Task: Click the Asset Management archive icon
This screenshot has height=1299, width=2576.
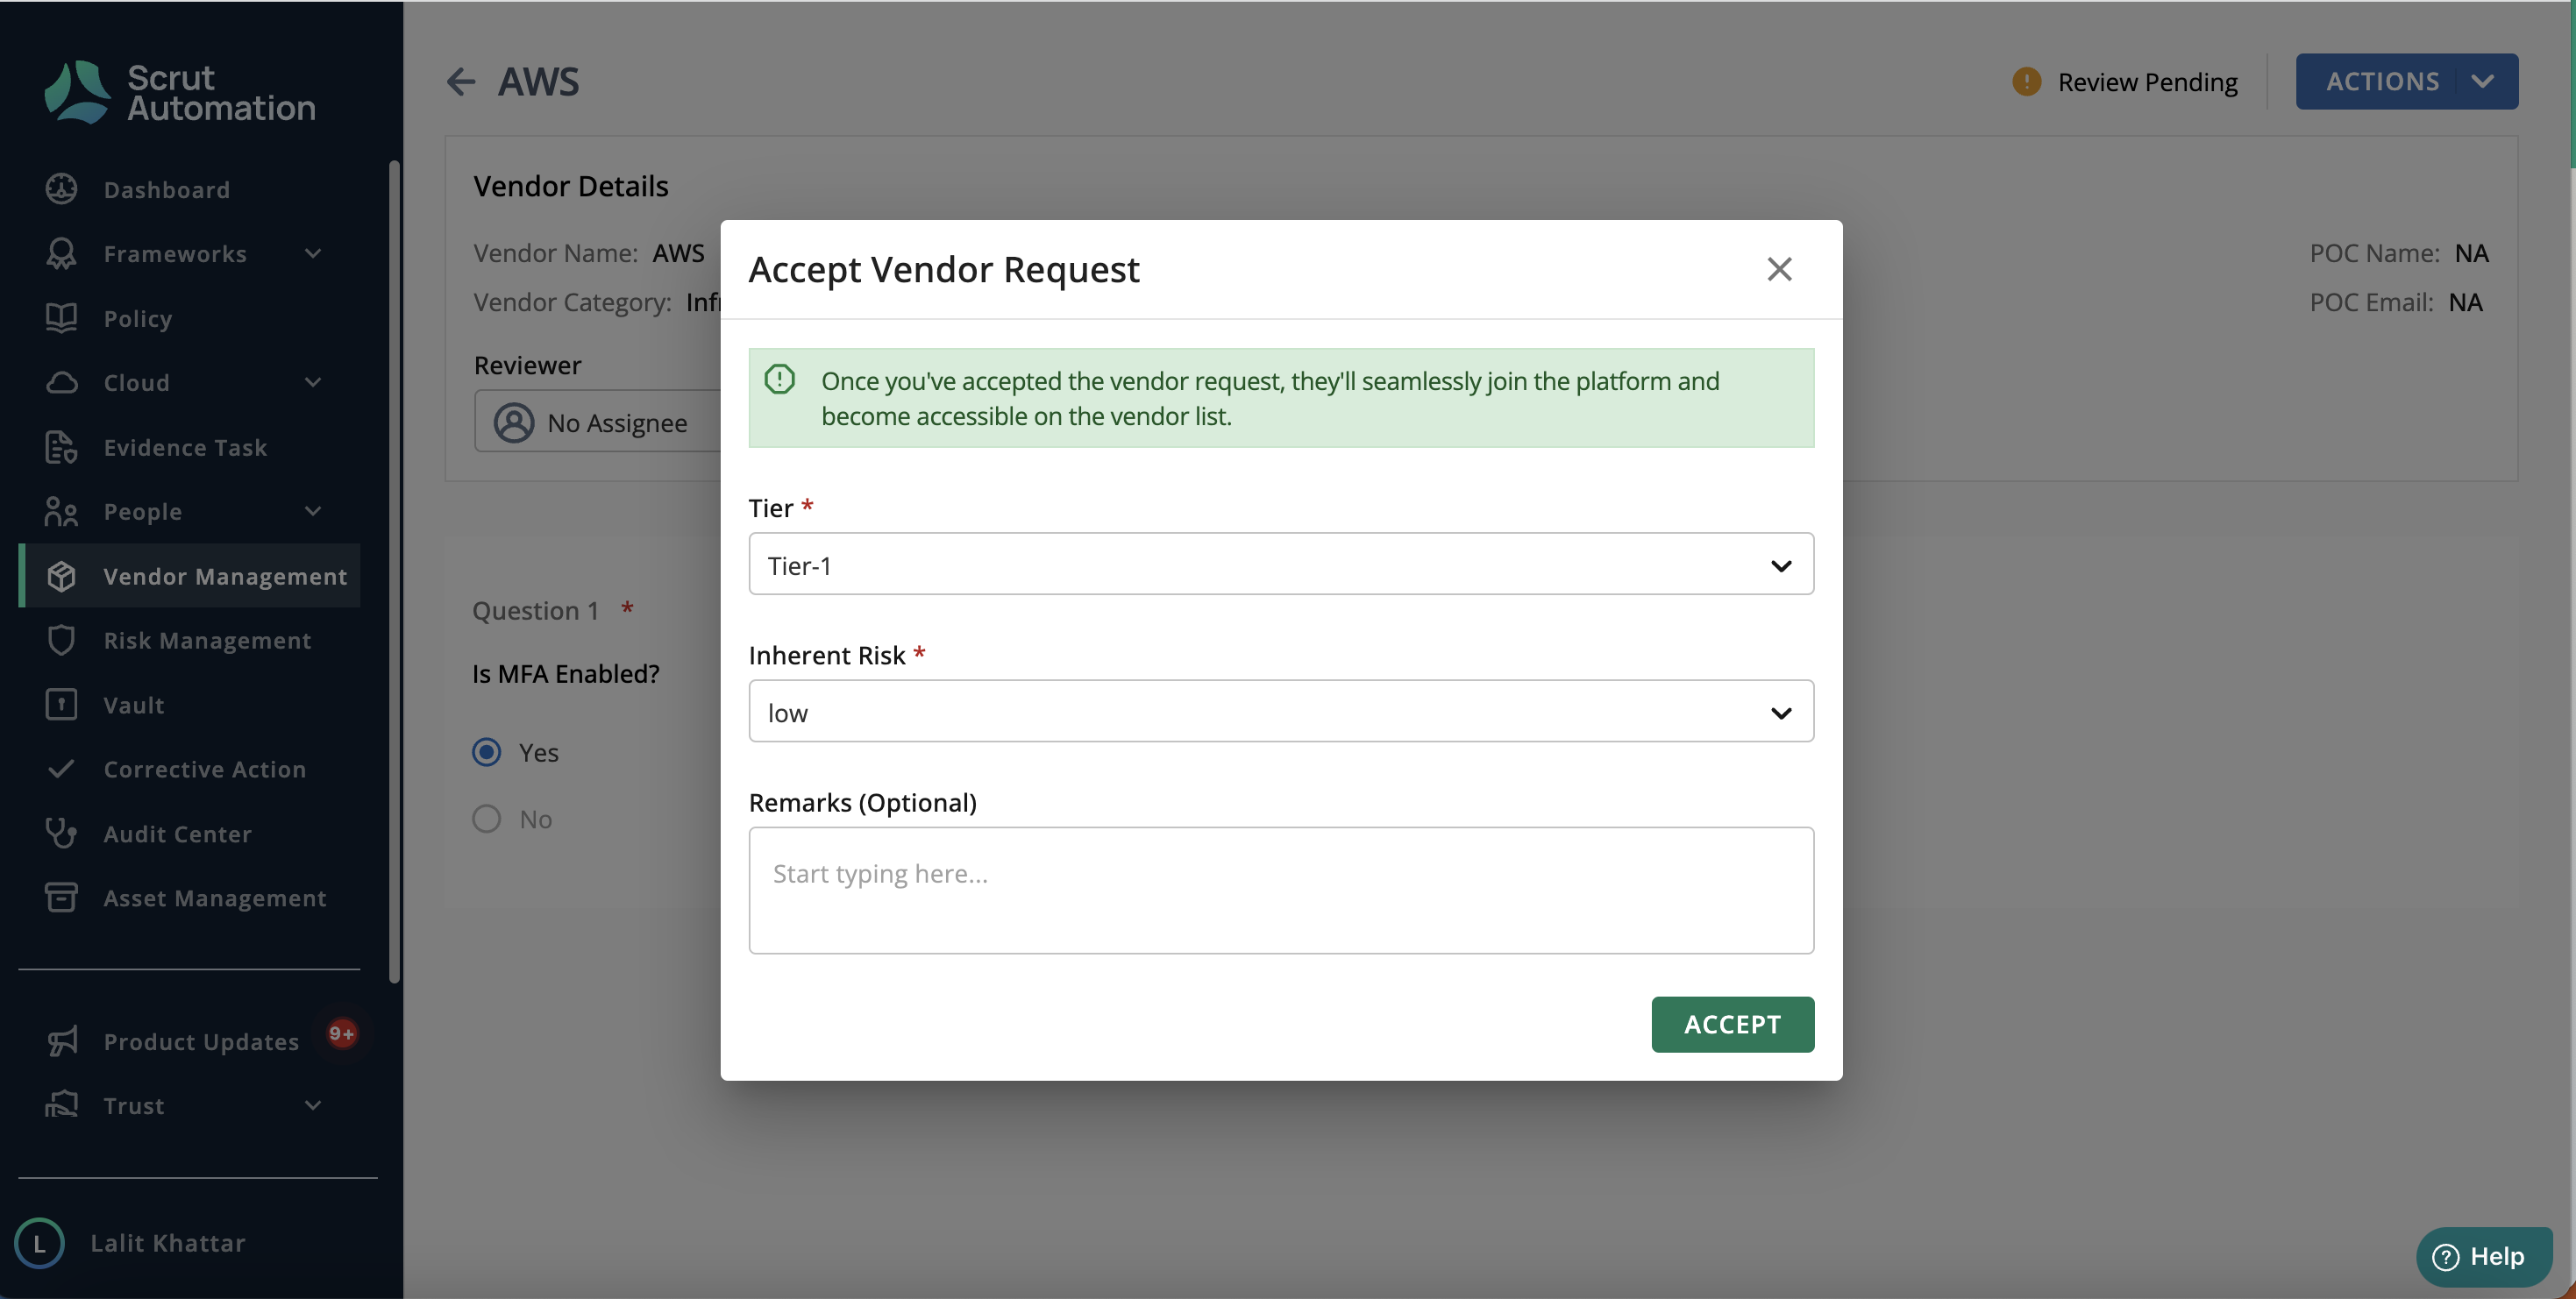Action: (61, 897)
